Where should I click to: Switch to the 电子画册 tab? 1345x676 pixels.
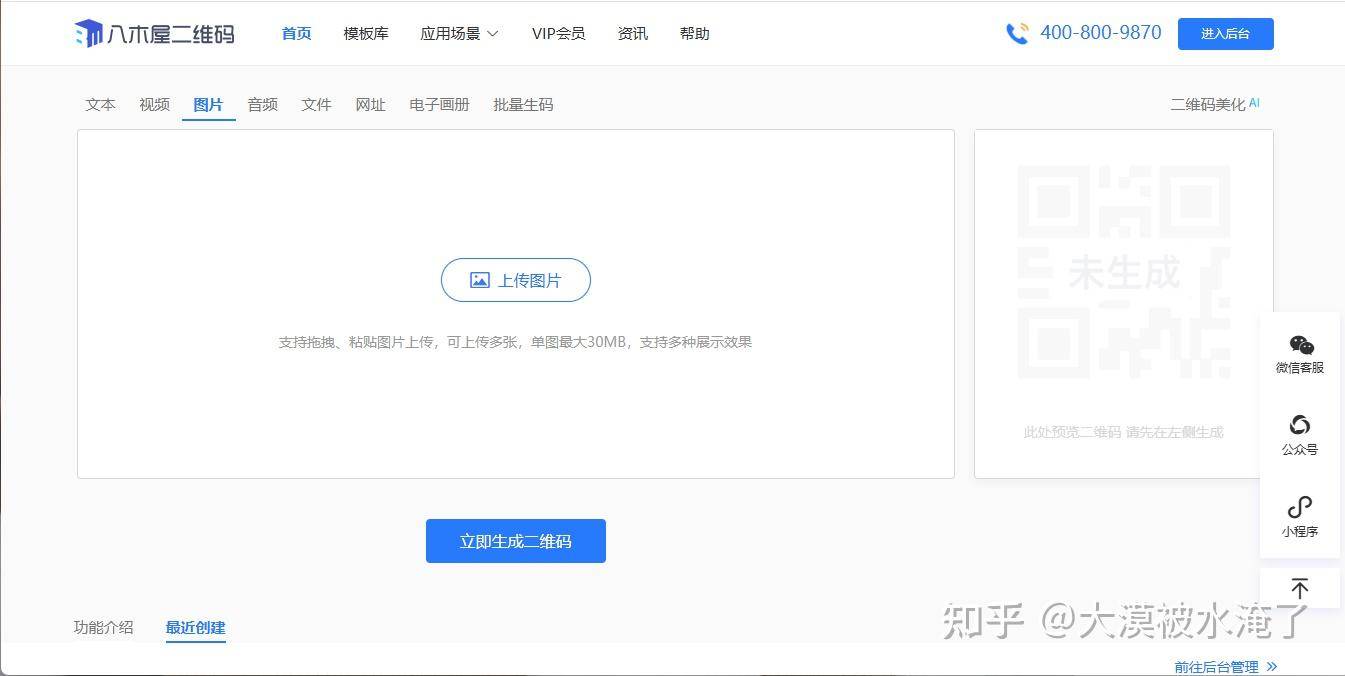[440, 104]
